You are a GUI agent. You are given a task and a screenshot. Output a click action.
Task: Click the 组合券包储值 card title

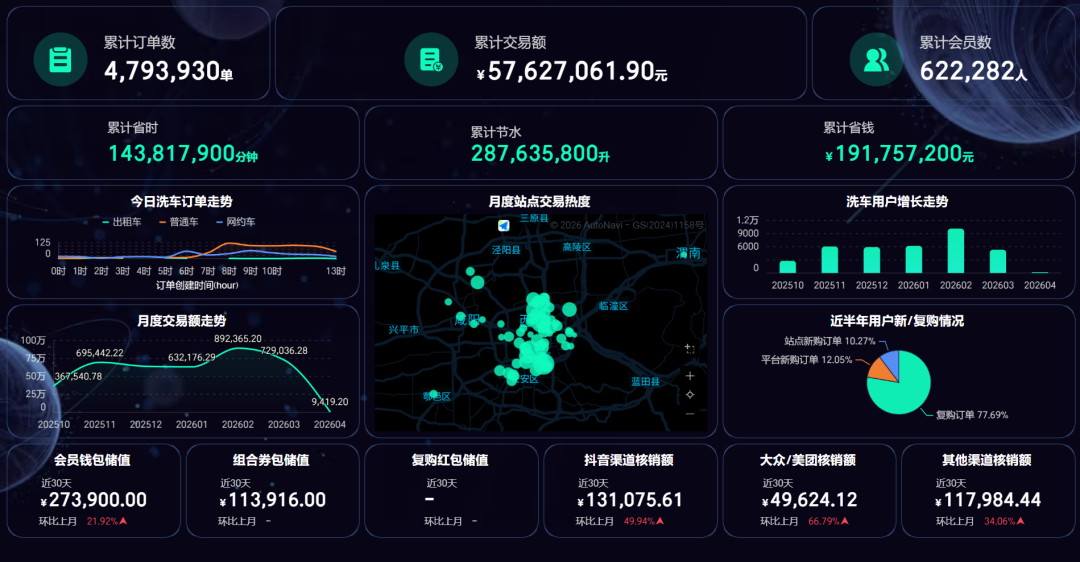pos(271,459)
